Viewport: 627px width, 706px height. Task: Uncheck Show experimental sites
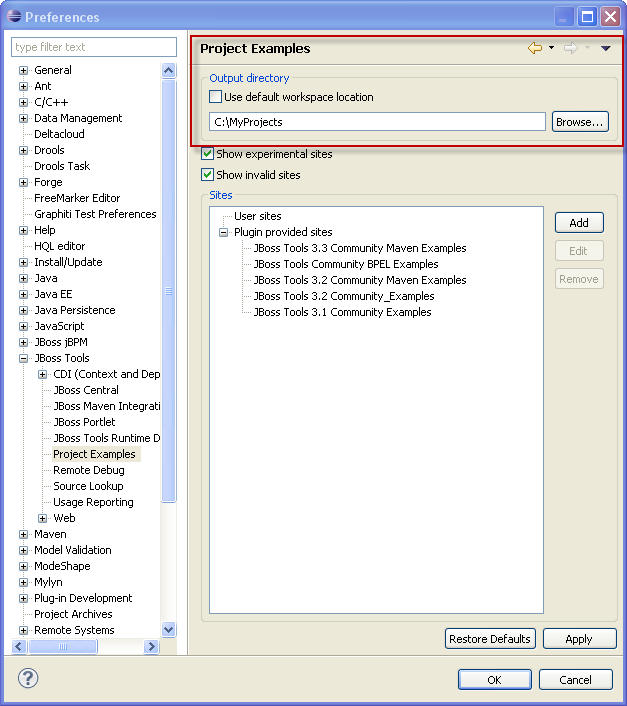[207, 154]
